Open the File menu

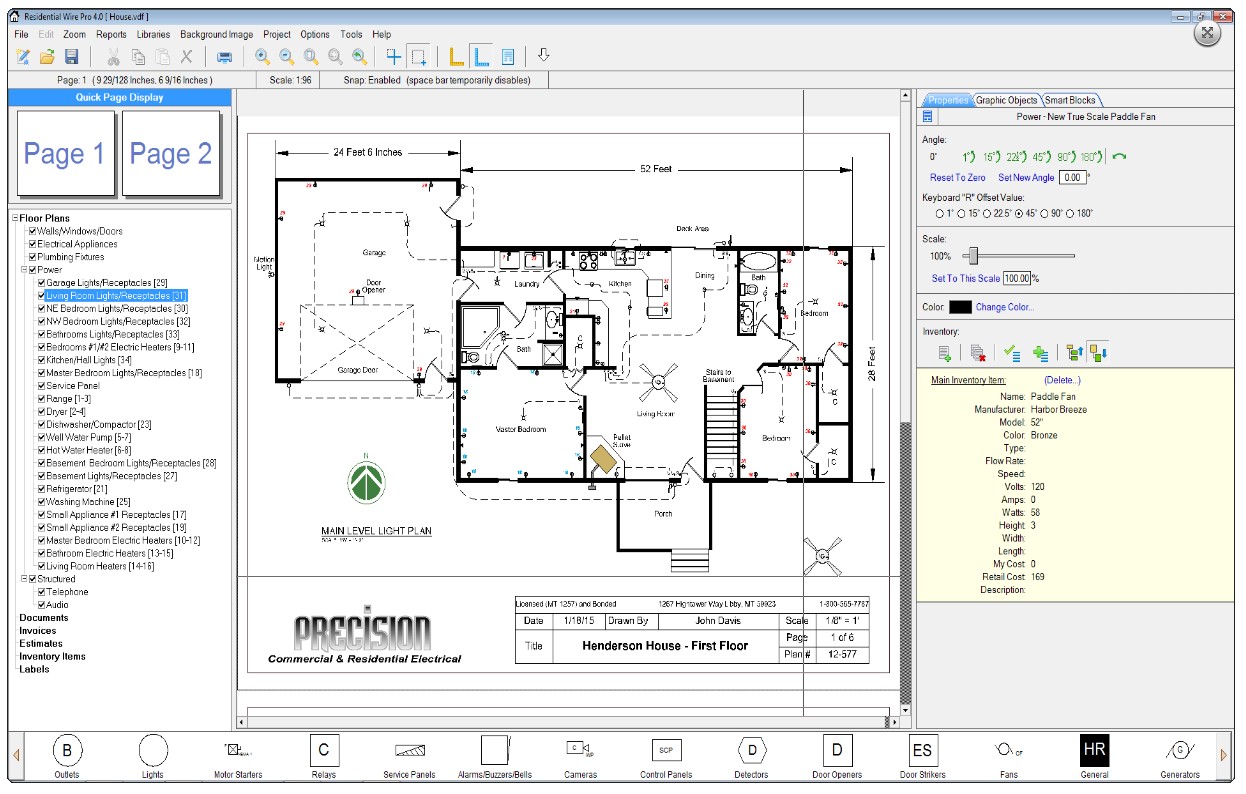[22, 34]
